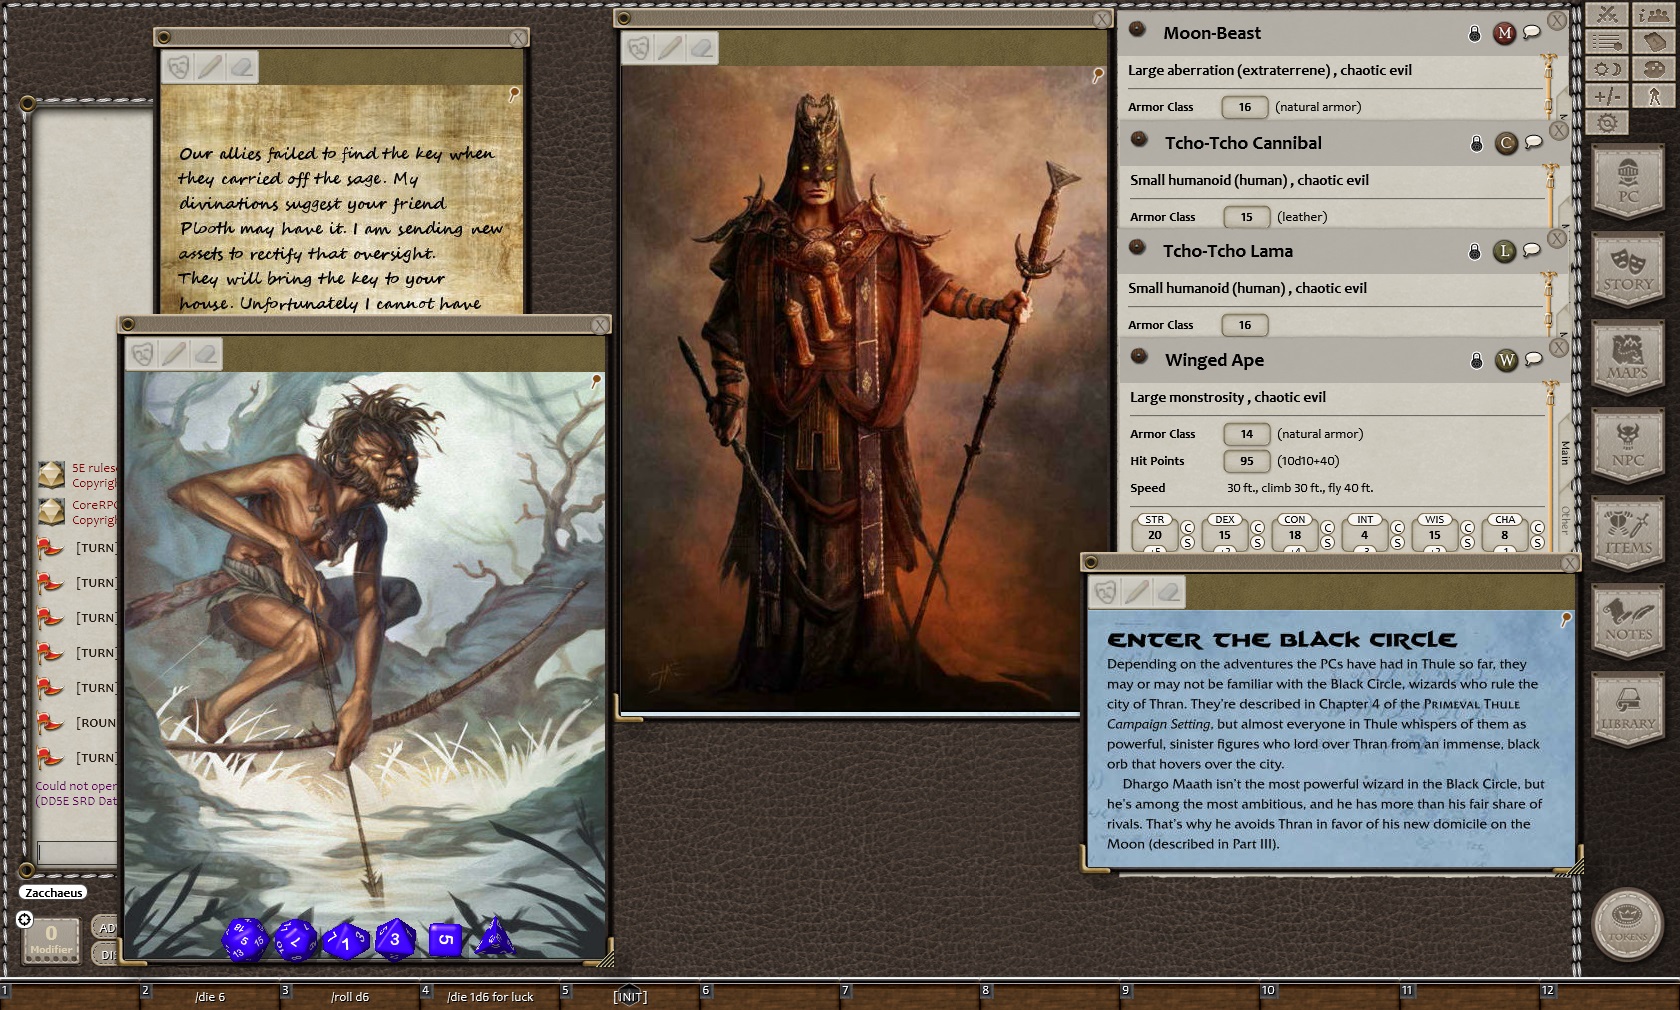Click the speech bubble icon beside Winged Ape
The height and width of the screenshot is (1010, 1680).
pyautogui.click(x=1533, y=360)
